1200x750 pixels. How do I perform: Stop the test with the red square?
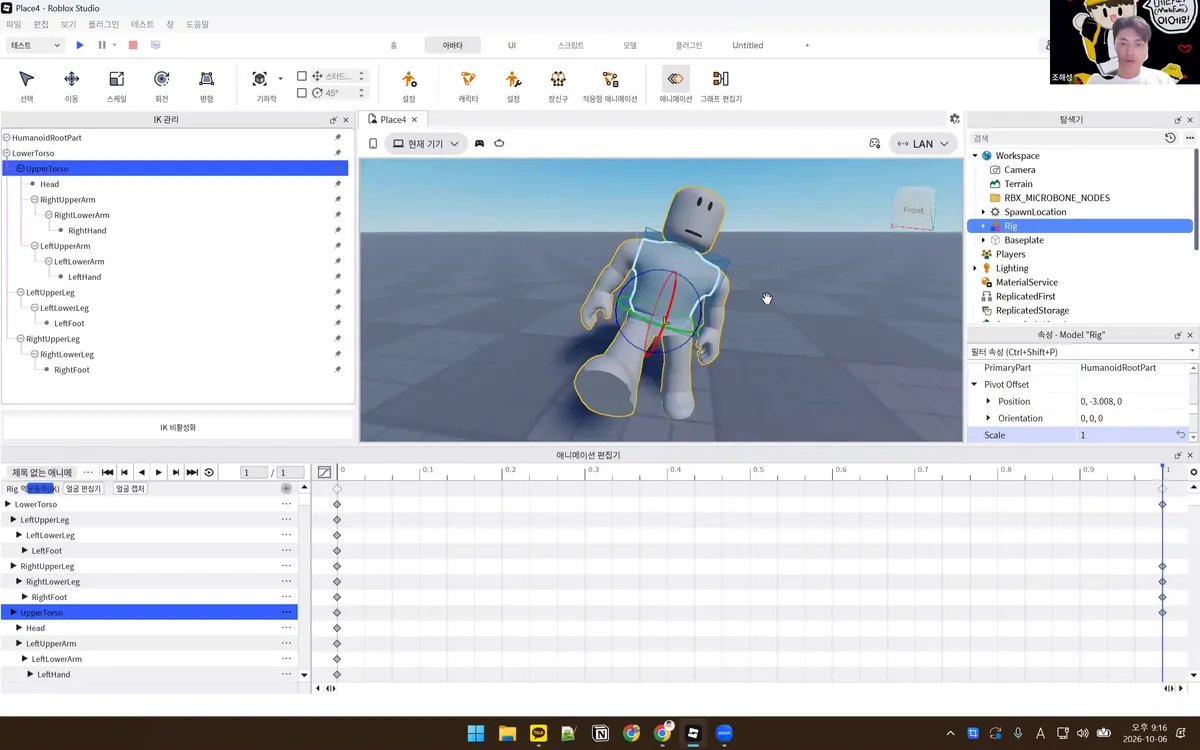pyautogui.click(x=133, y=45)
